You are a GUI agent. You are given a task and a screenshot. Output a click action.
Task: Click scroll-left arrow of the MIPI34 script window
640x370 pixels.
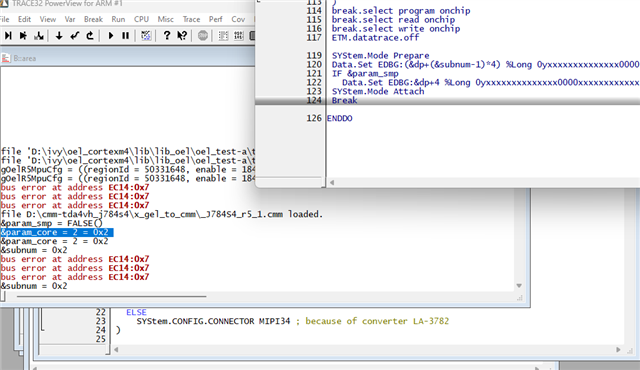116,350
